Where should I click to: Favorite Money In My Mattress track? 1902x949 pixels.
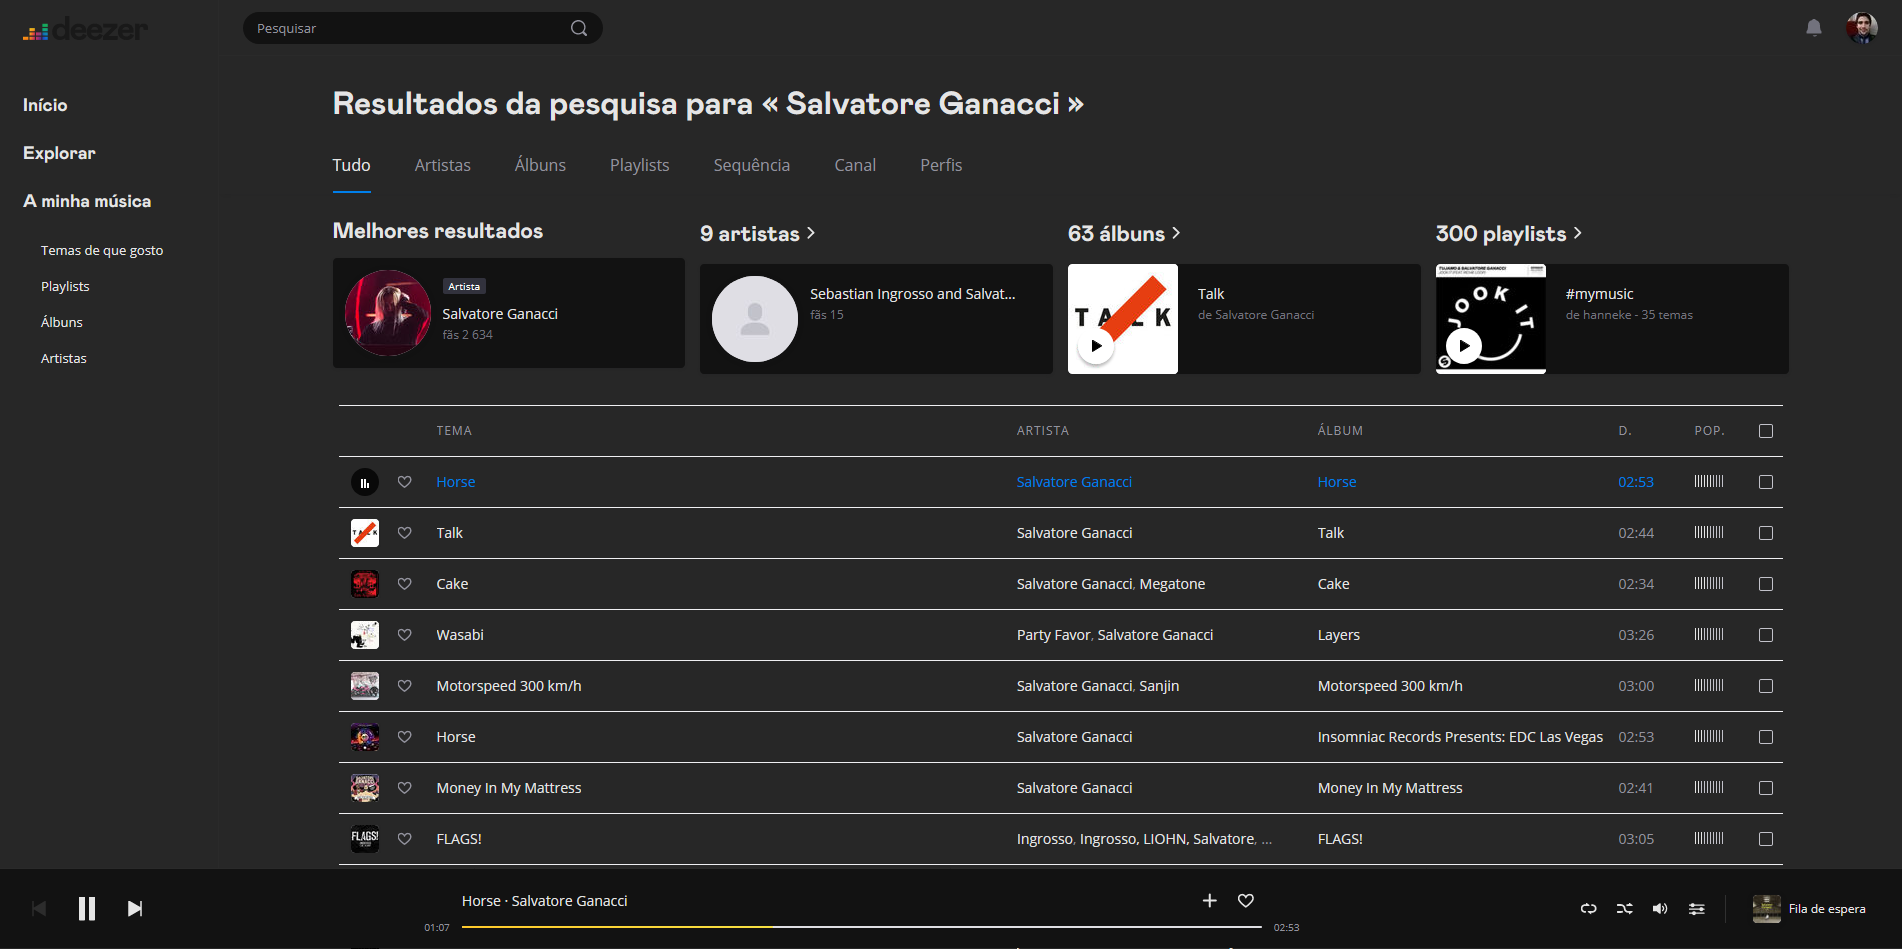(405, 788)
